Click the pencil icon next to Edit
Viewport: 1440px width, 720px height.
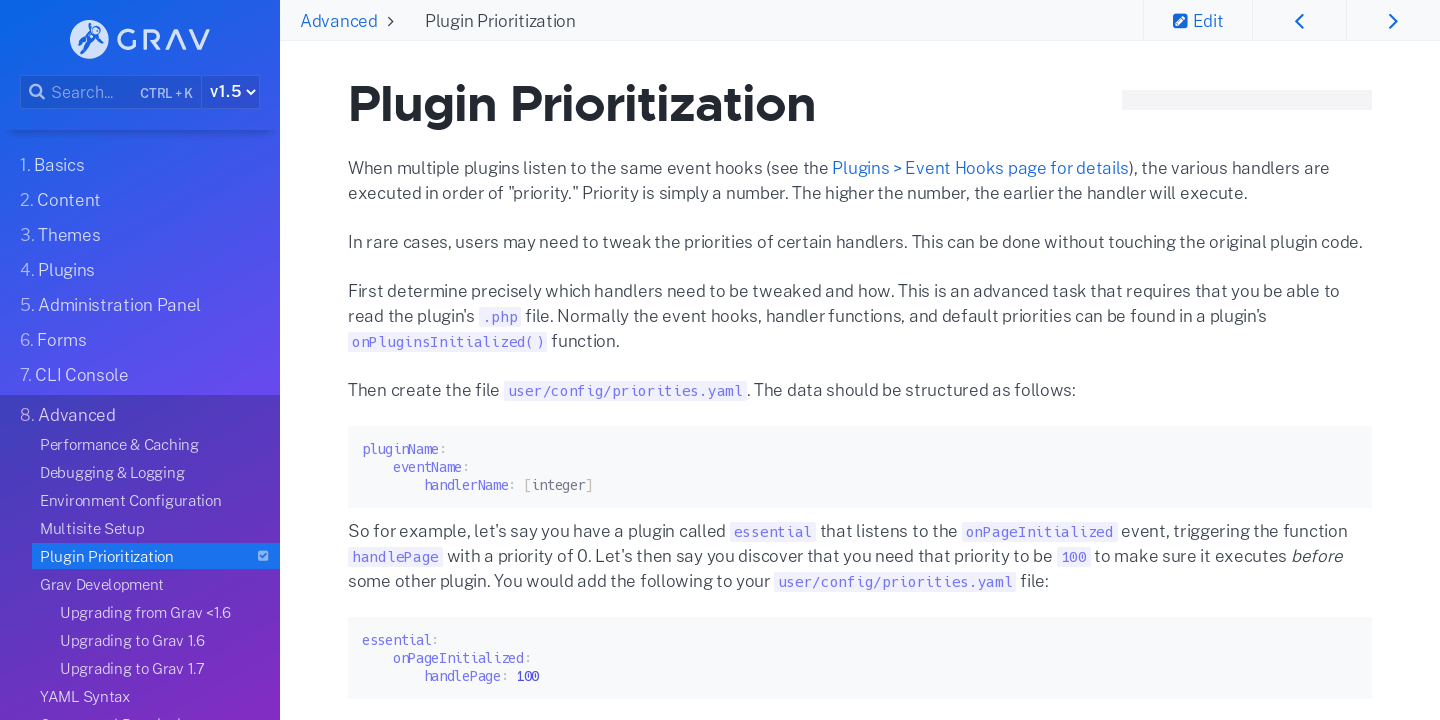(x=1181, y=20)
